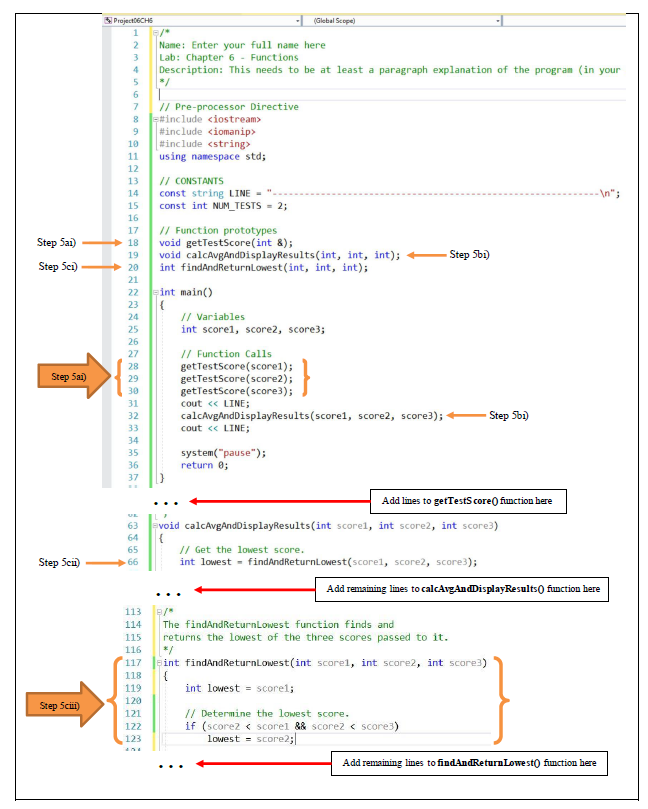This screenshot has height=809, width=648.
Task: Click the 'int score1, score2, score3;' line
Action: coord(253,330)
